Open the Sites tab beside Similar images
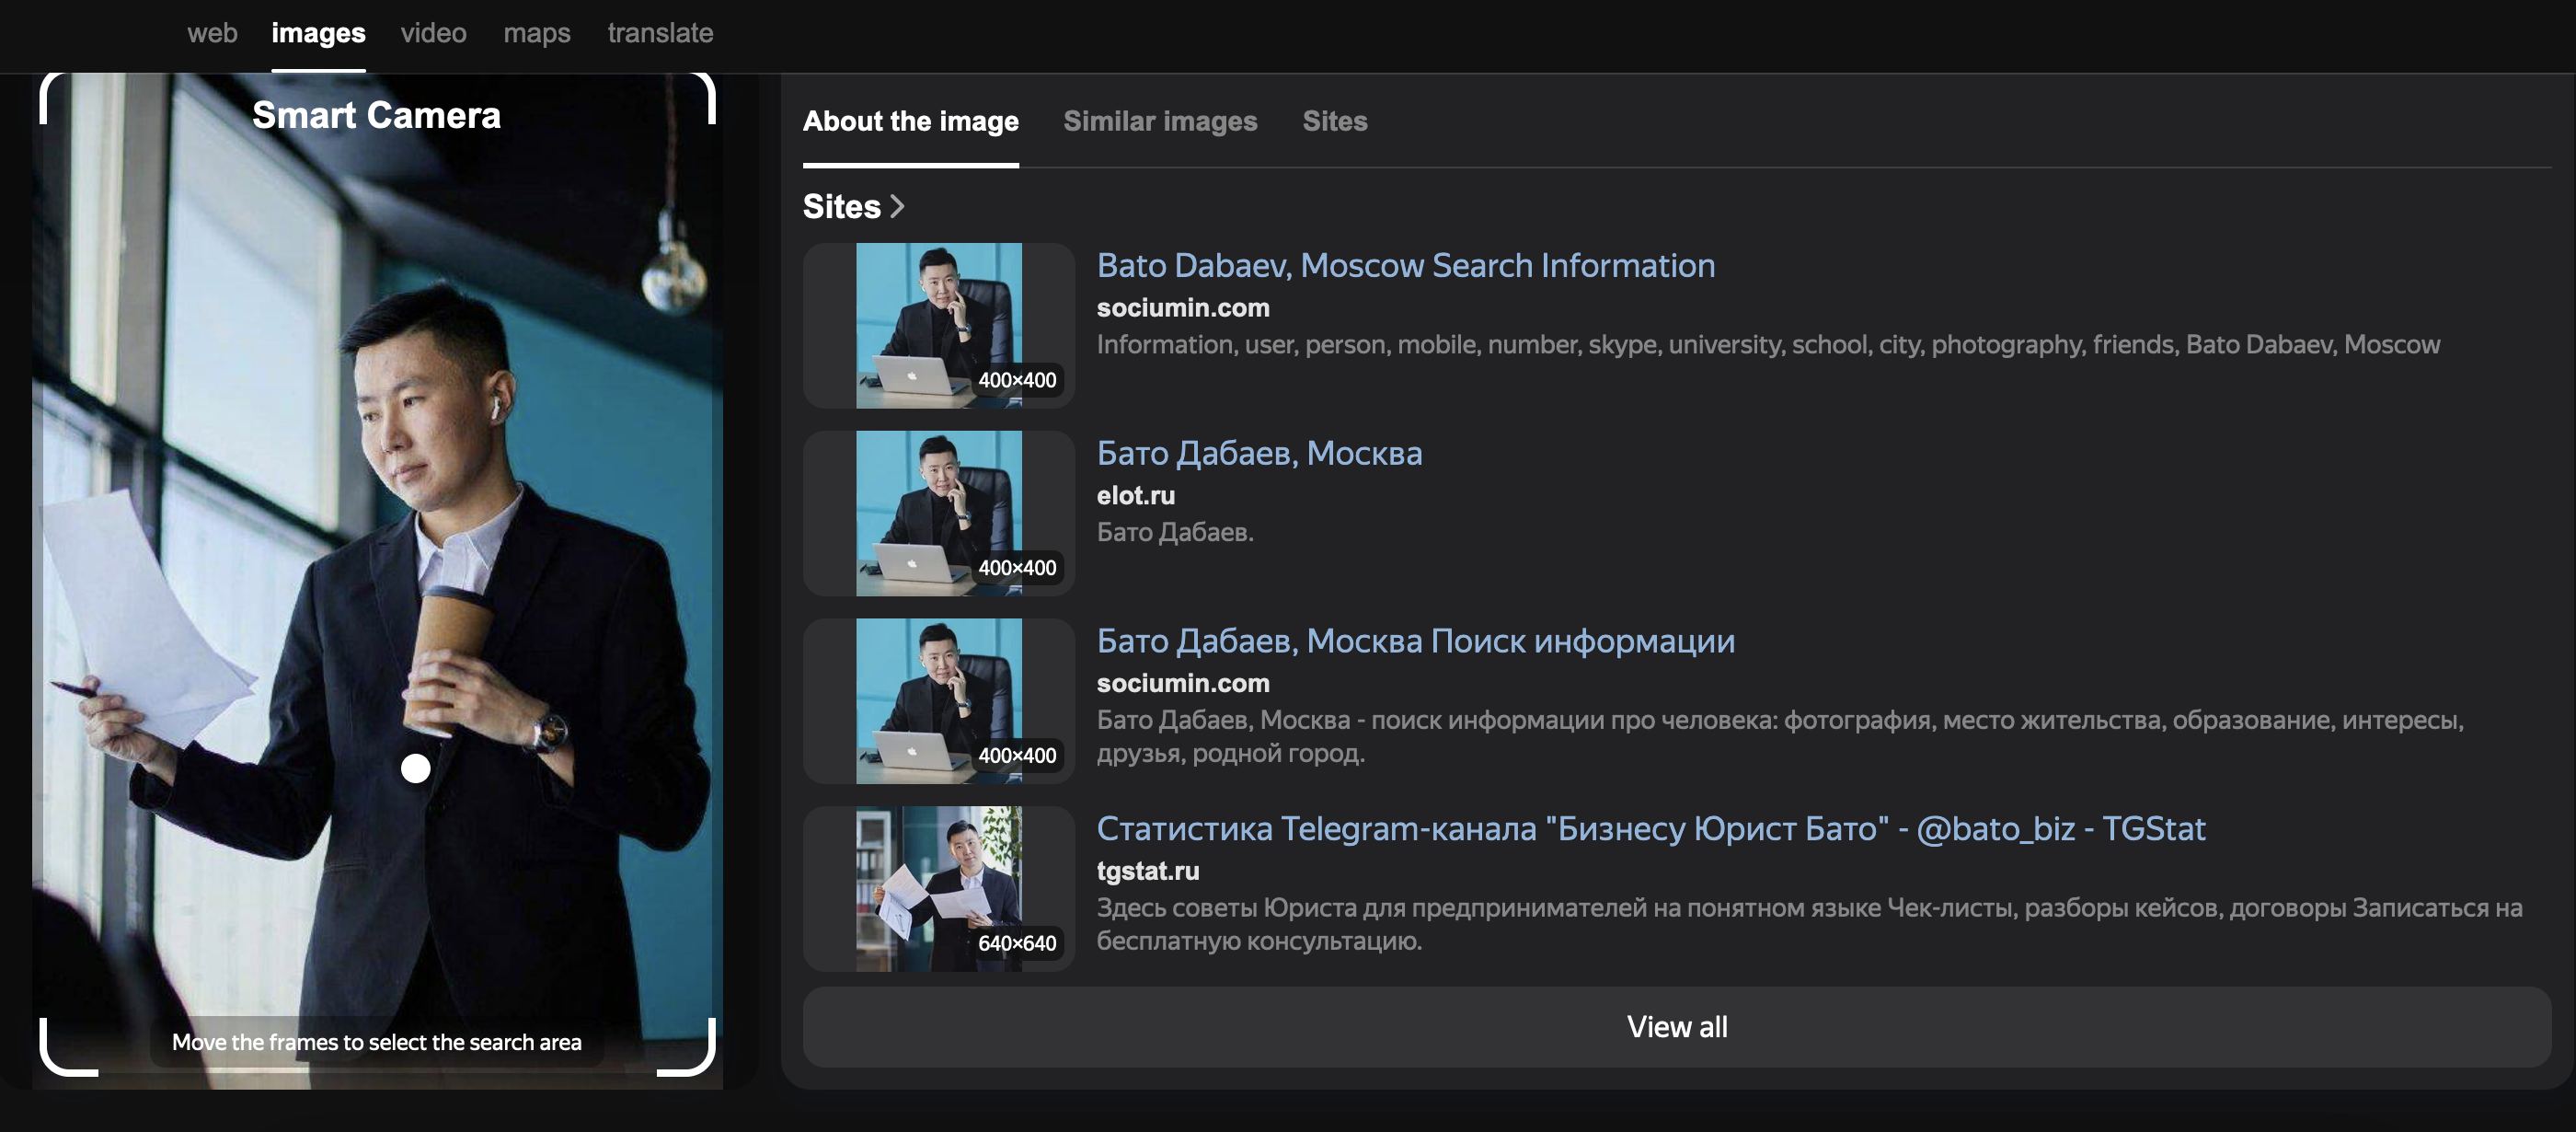The width and height of the screenshot is (2576, 1132). [x=1334, y=121]
